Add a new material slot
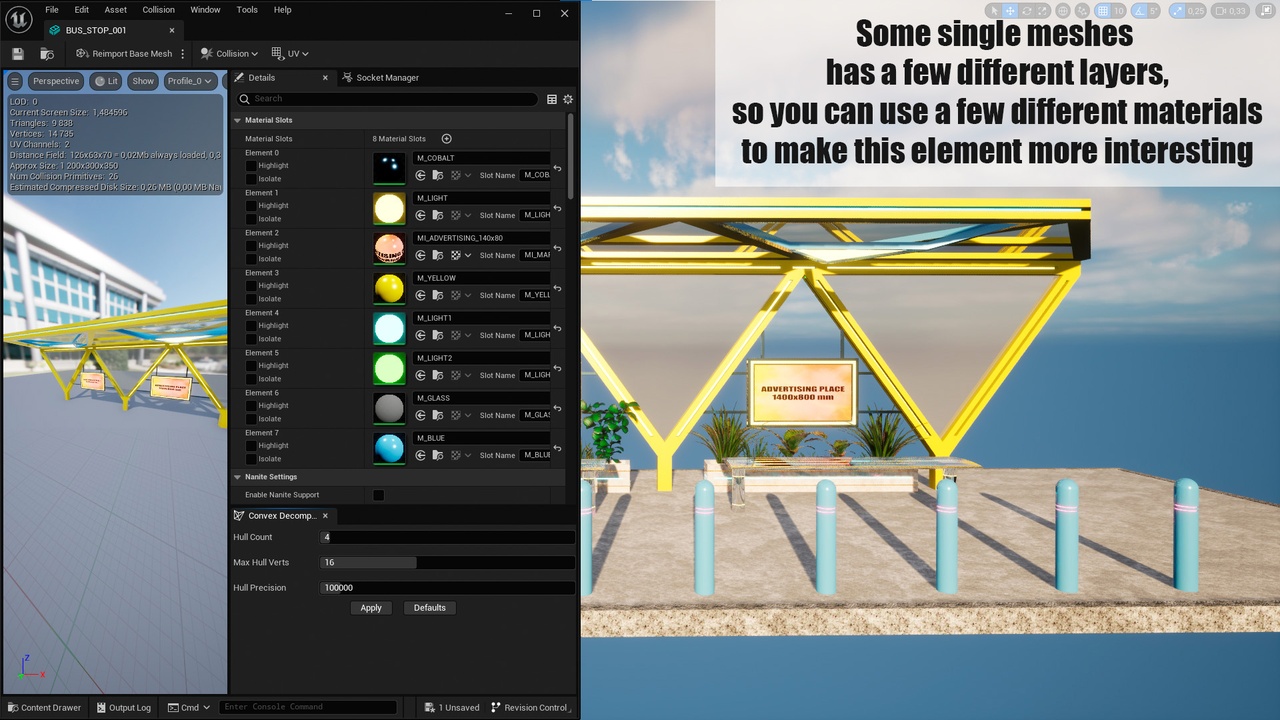Screen dimensions: 1280x720 [x=447, y=139]
